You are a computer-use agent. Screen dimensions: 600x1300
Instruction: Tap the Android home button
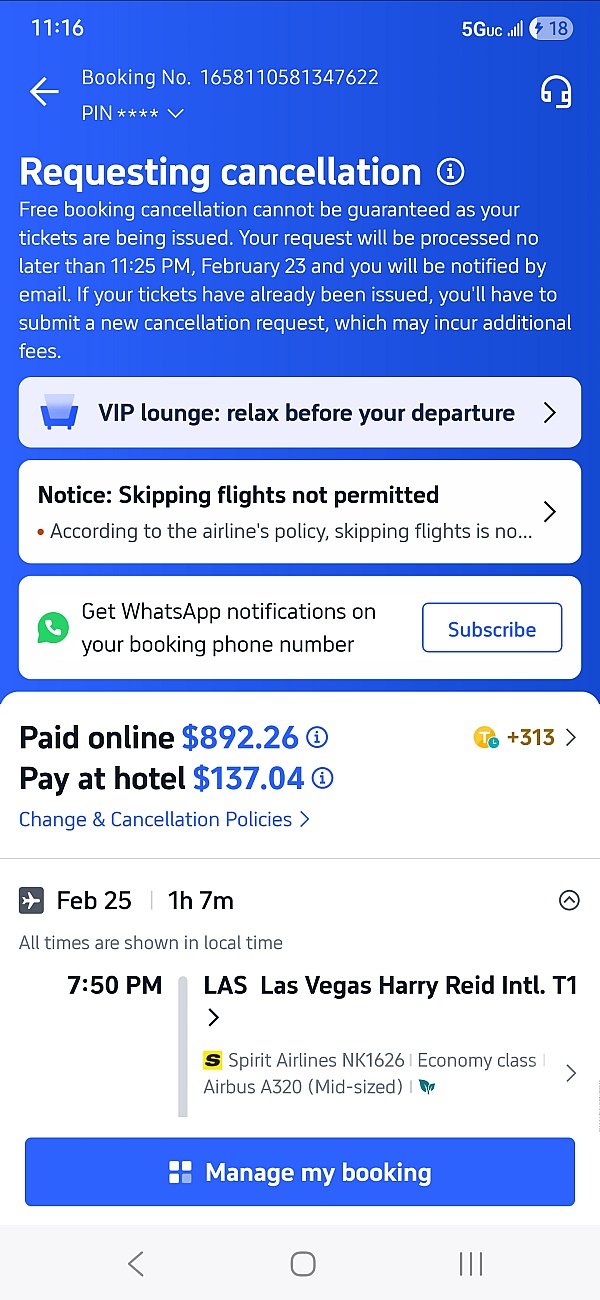point(303,1263)
